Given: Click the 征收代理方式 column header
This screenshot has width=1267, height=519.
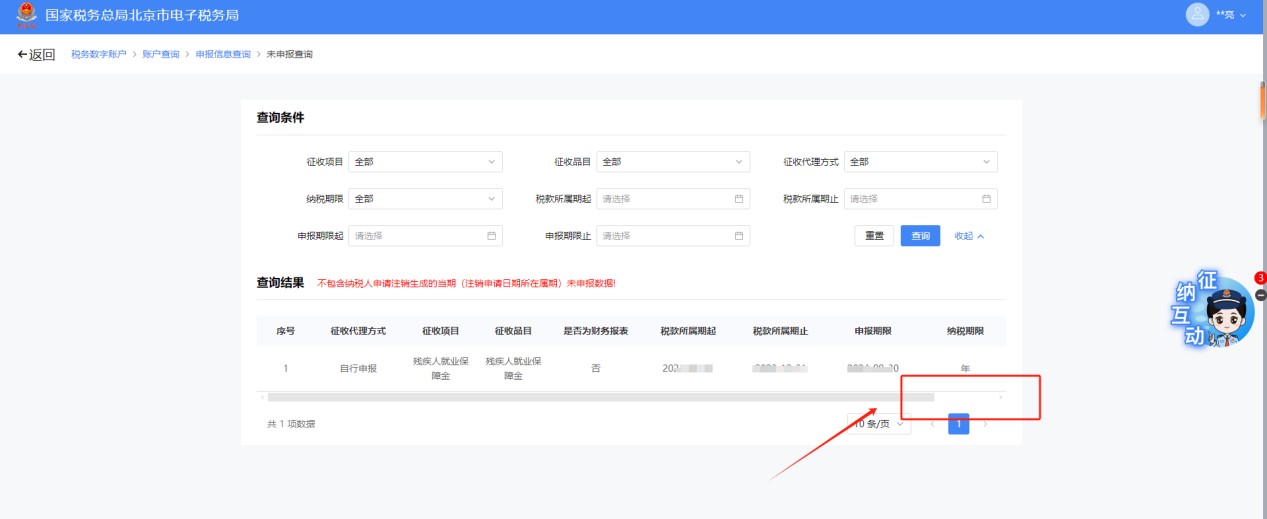Looking at the screenshot, I should coord(358,331).
